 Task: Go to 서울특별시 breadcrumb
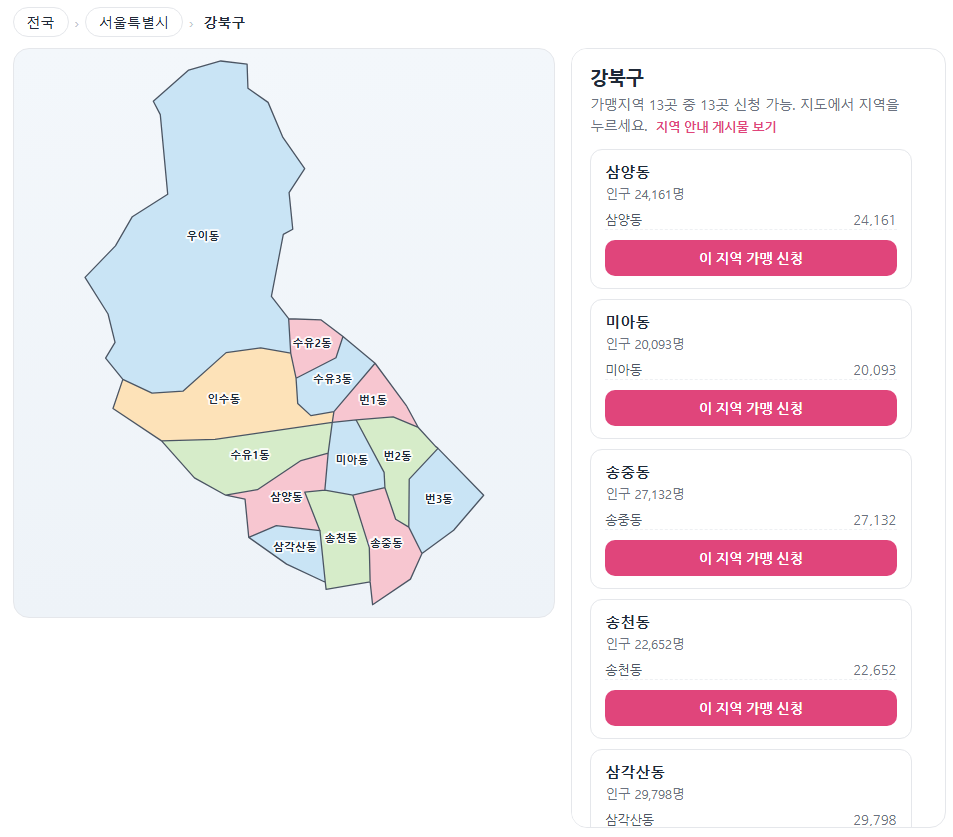tap(134, 22)
